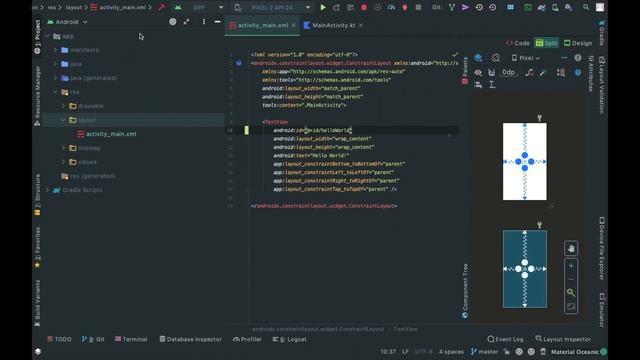Click the Git update project branch icon

(452, 7)
